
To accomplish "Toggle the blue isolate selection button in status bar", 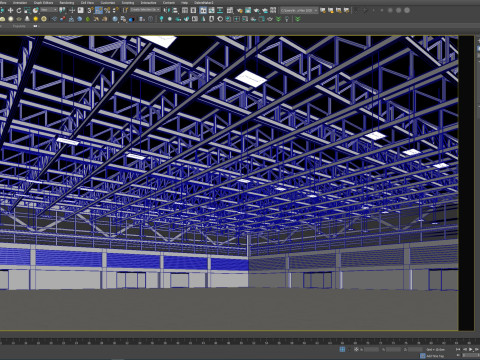I will (x=342, y=349).
